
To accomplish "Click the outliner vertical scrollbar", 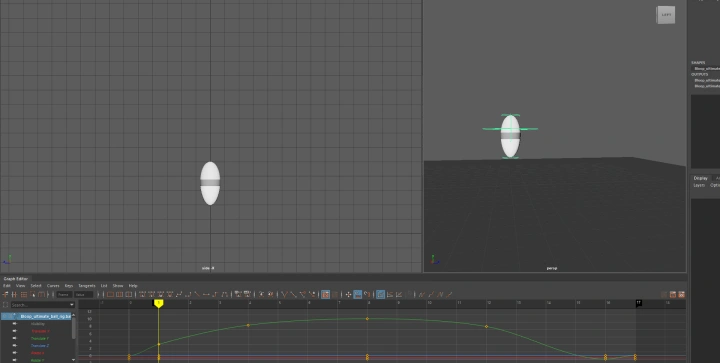I will click(73, 329).
